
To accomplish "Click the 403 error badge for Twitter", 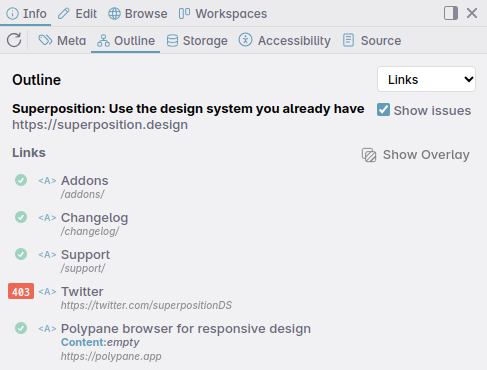I will click(x=21, y=291).
